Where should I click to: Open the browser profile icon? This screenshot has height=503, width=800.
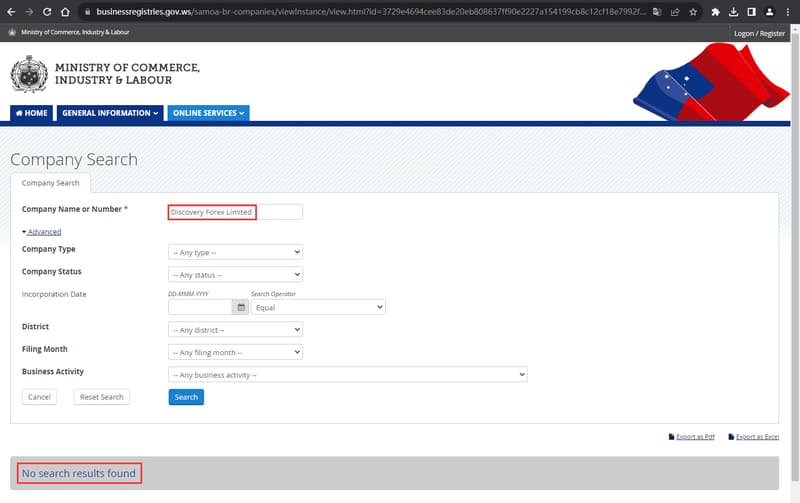tap(769, 12)
